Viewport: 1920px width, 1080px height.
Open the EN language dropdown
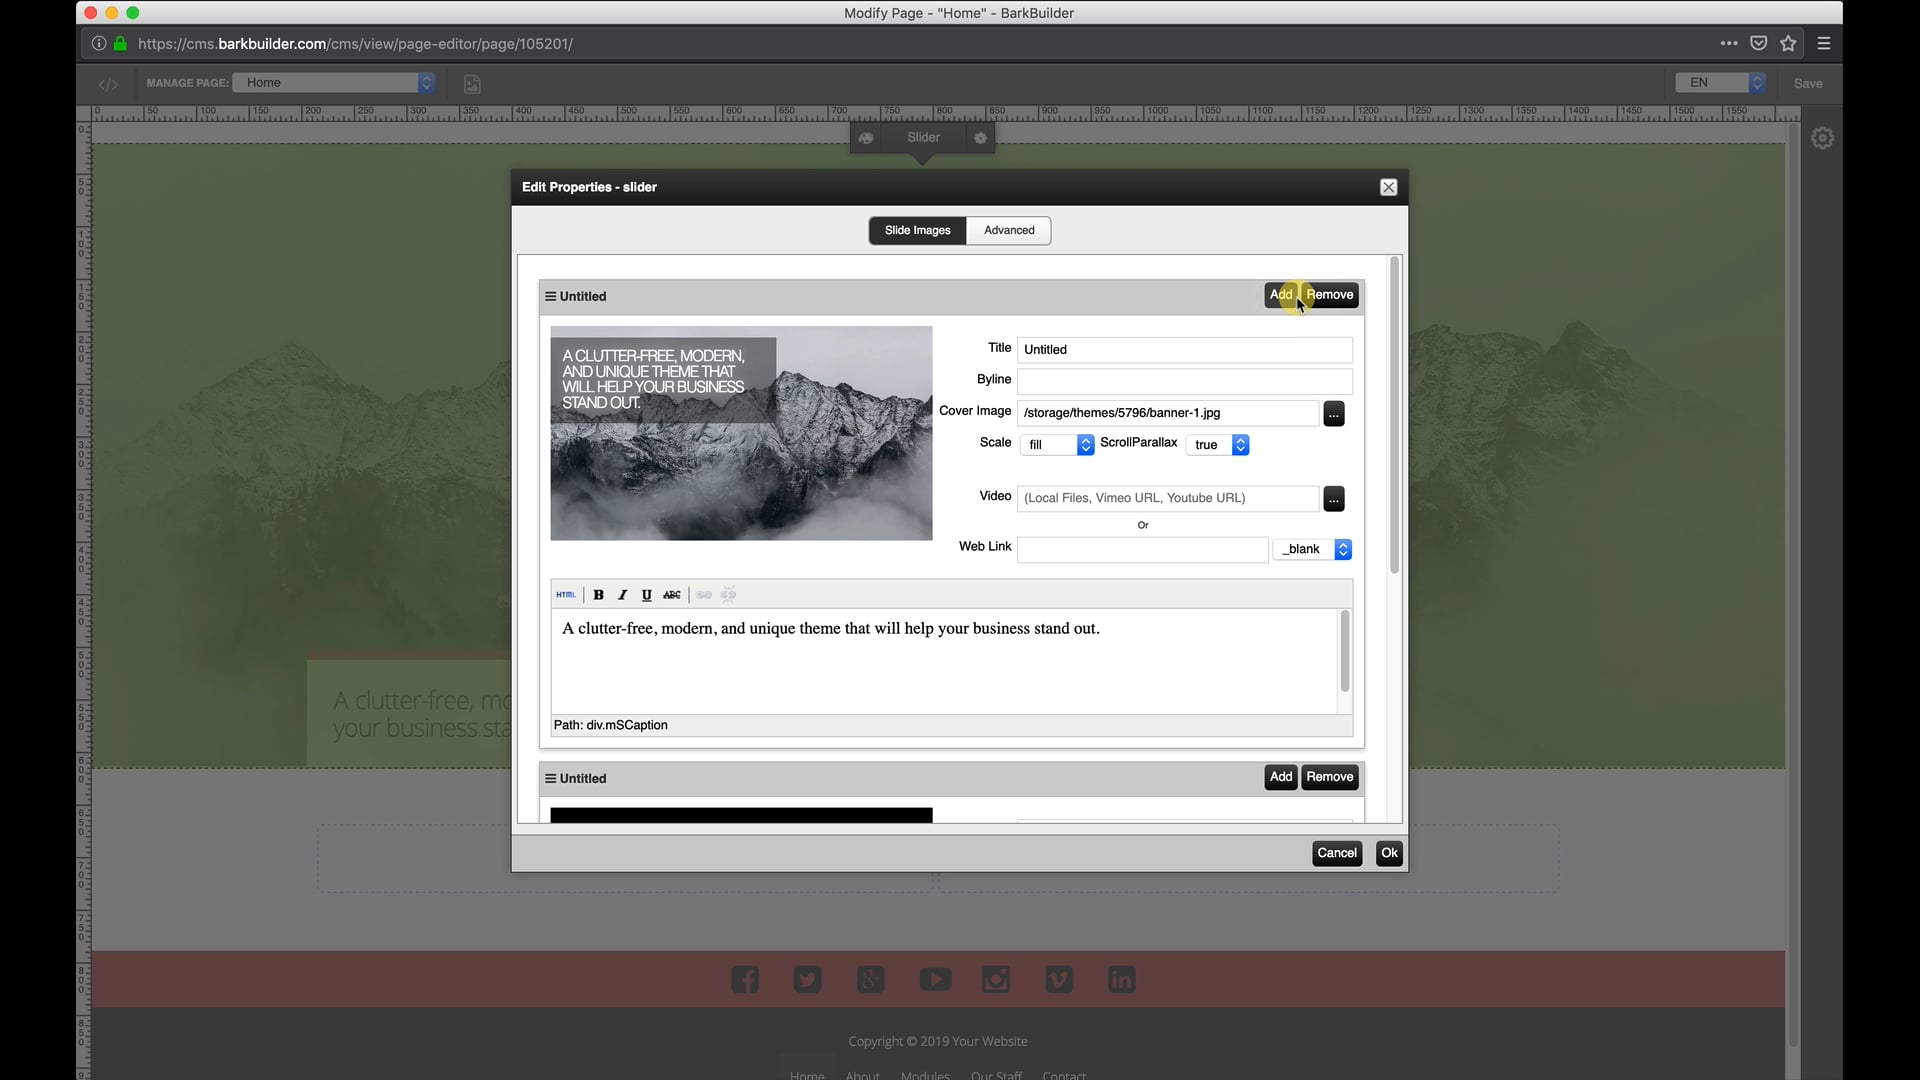tap(1721, 83)
